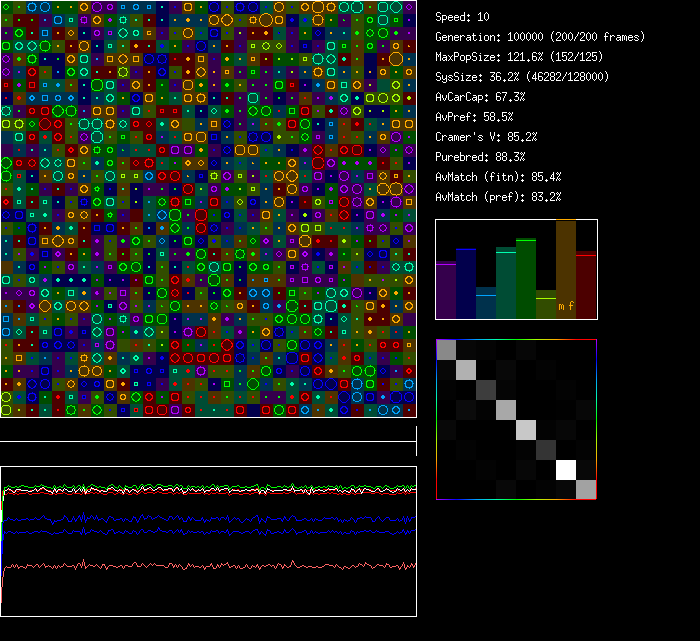Viewport: 700px width, 641px height.
Task: Select the top-left gray matrix cell
Action: pyautogui.click(x=447, y=349)
